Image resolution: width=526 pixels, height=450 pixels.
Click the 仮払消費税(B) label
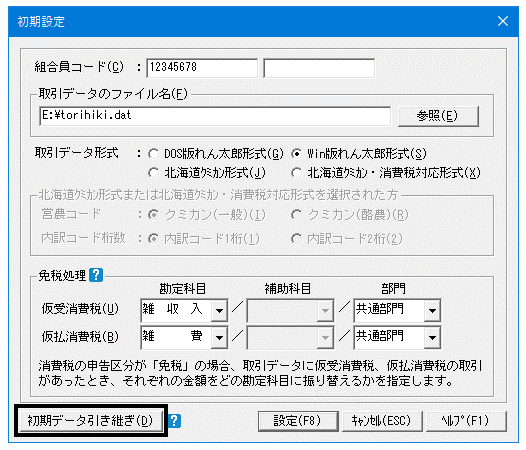click(80, 337)
